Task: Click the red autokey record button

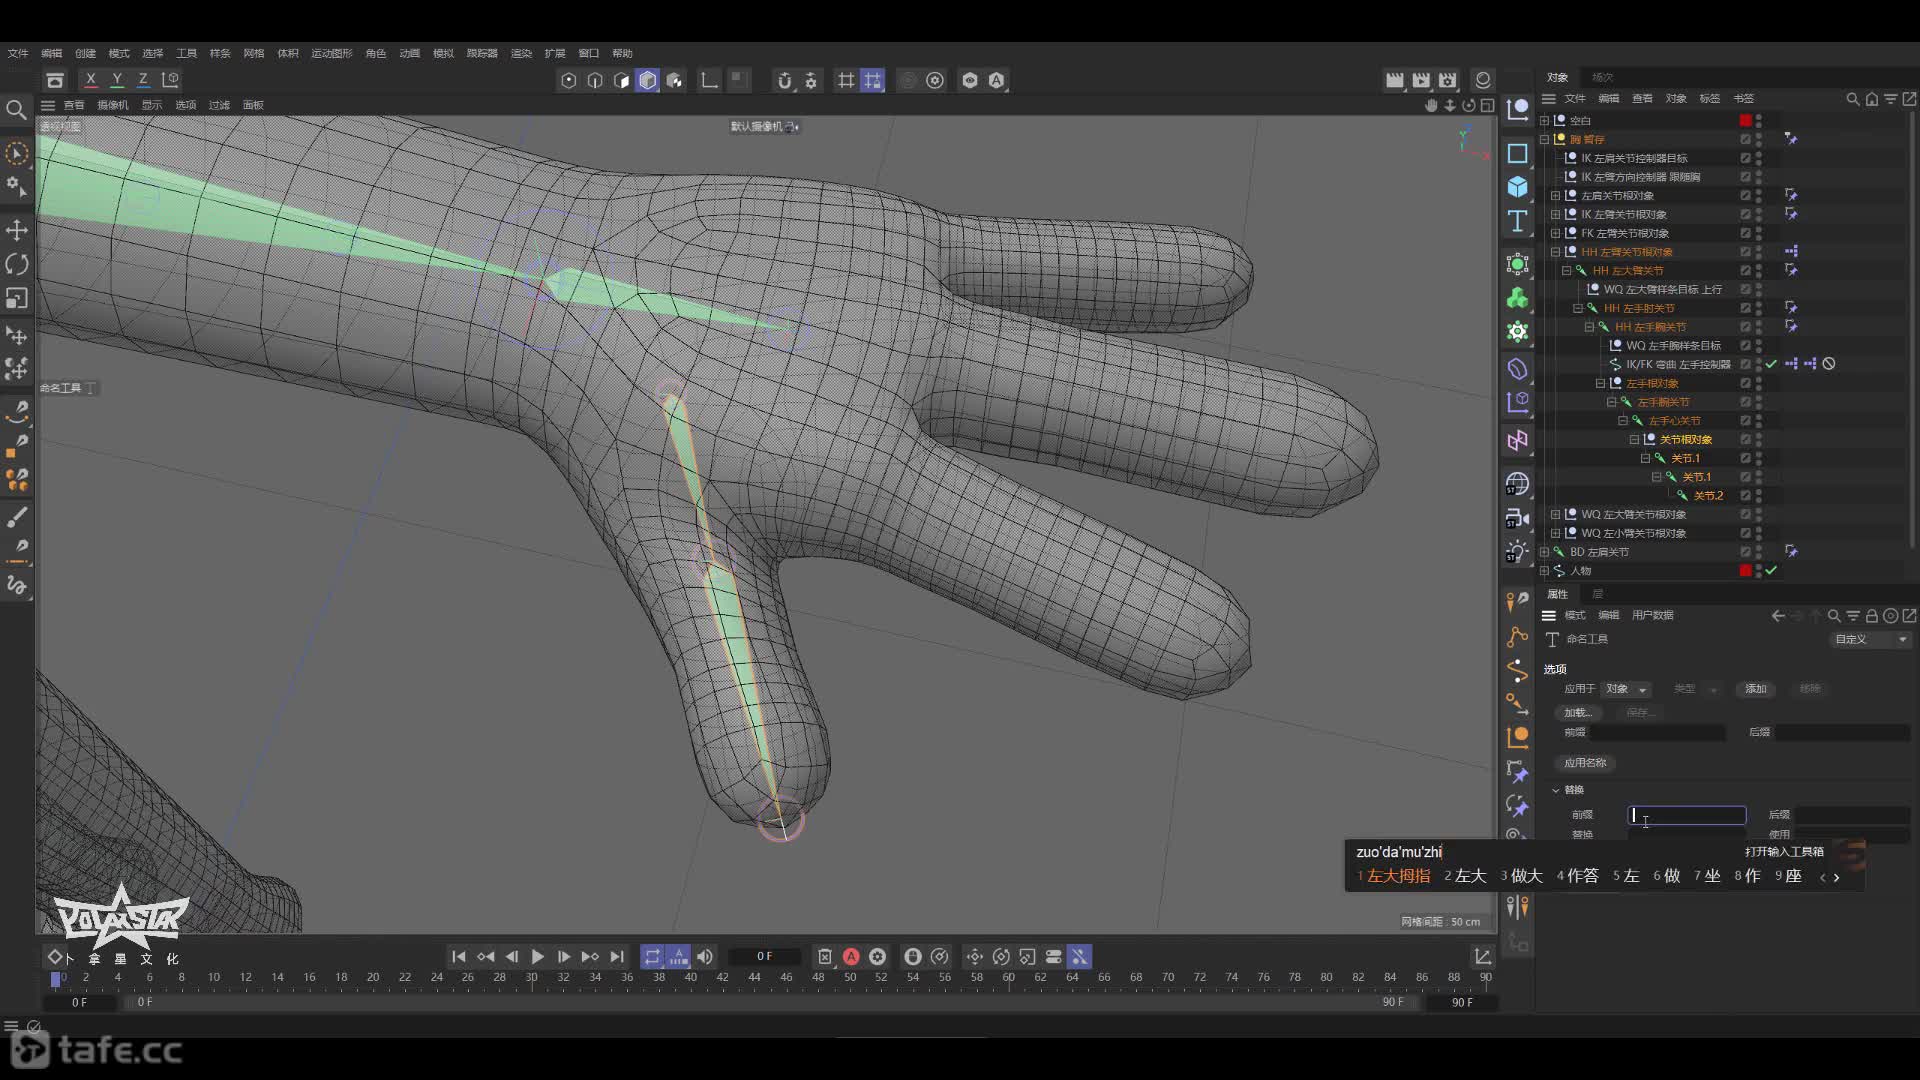Action: coord(851,957)
